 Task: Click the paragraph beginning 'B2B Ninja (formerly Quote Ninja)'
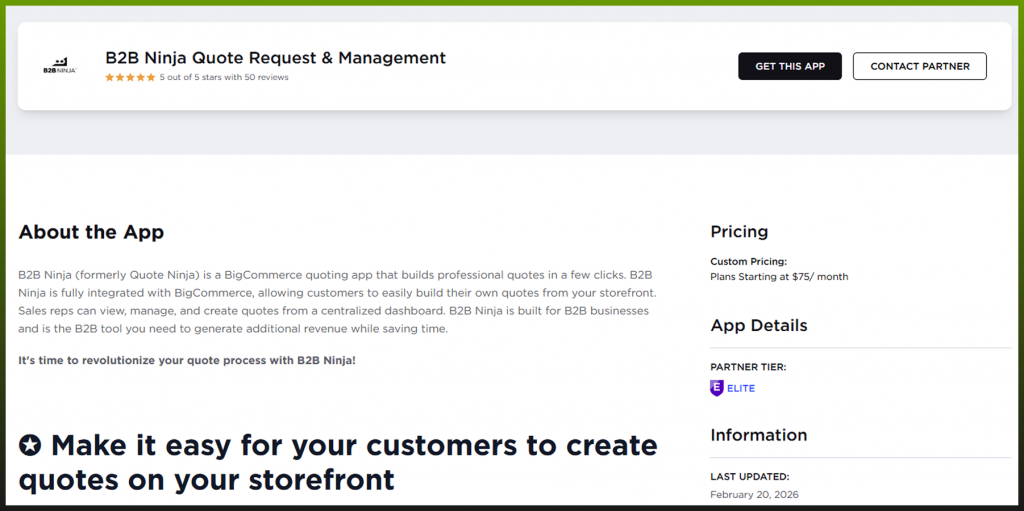tap(336, 301)
